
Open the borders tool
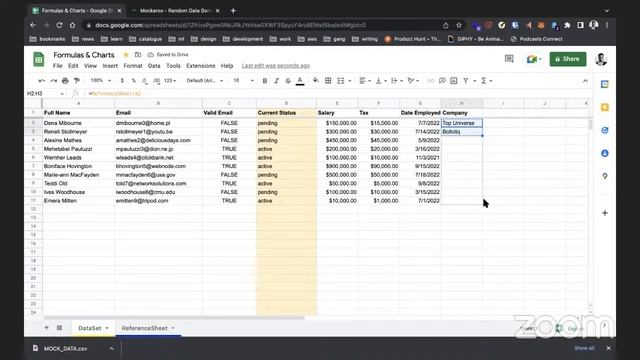tap(328, 81)
